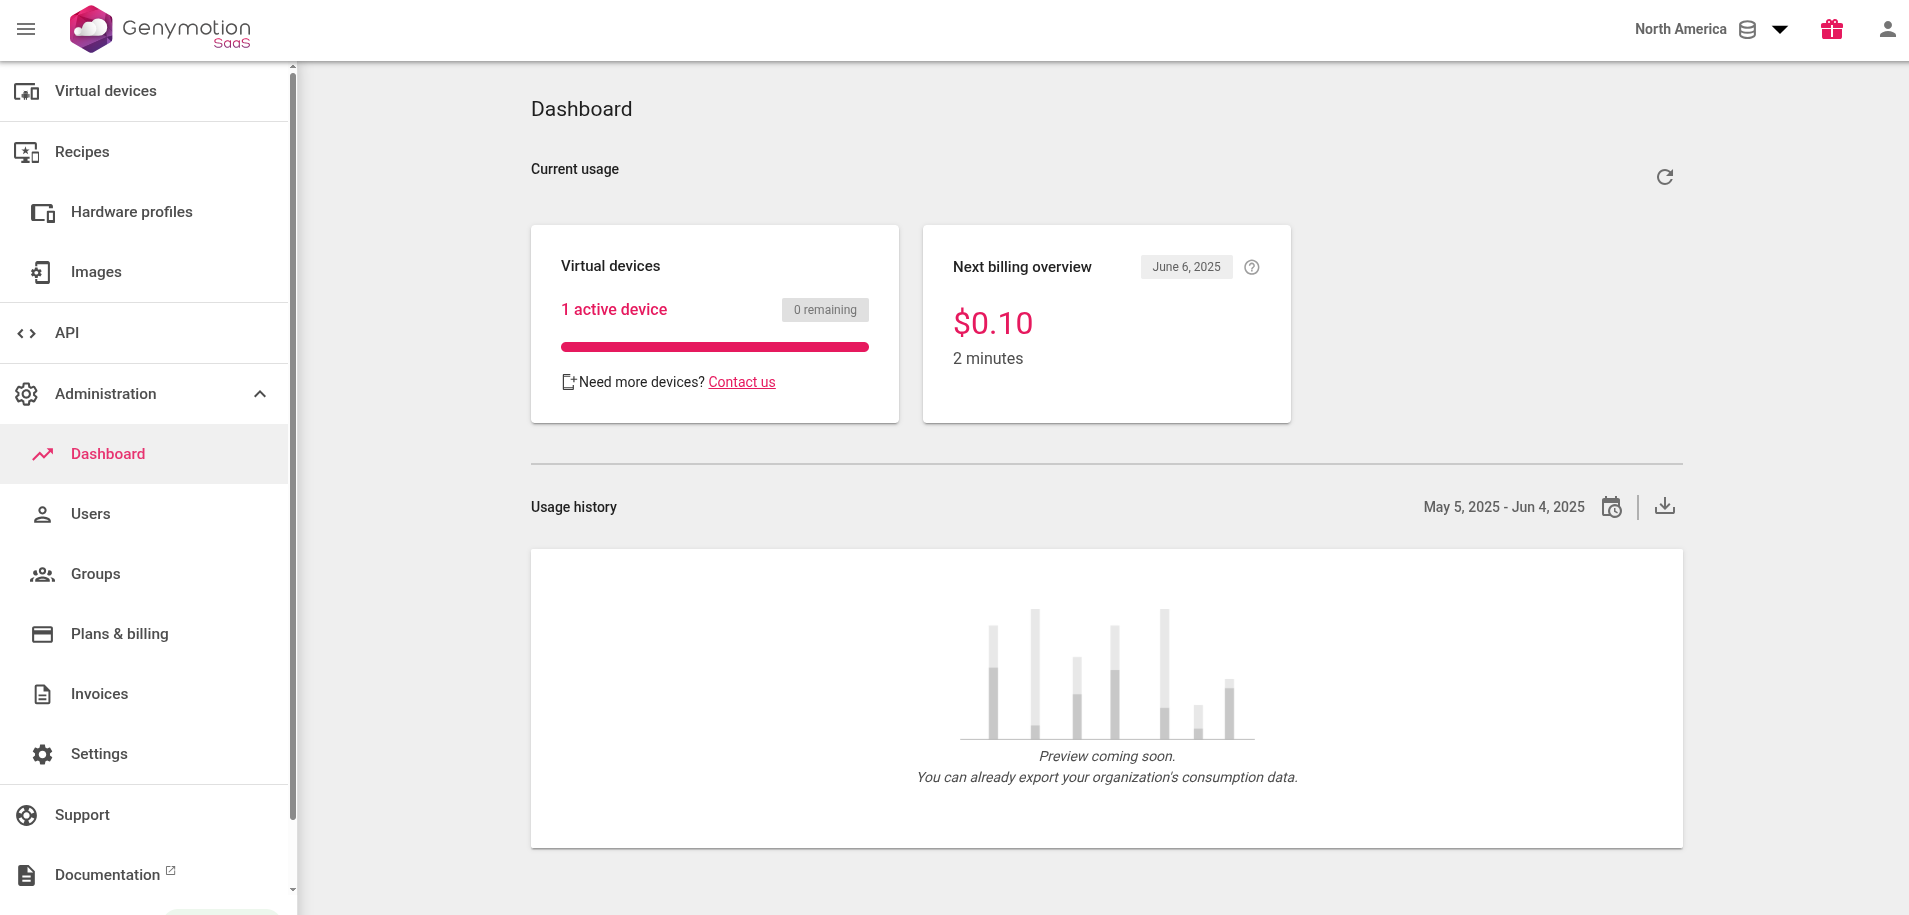Collapse the Administration section
Image resolution: width=1909 pixels, height=915 pixels.
(259, 393)
